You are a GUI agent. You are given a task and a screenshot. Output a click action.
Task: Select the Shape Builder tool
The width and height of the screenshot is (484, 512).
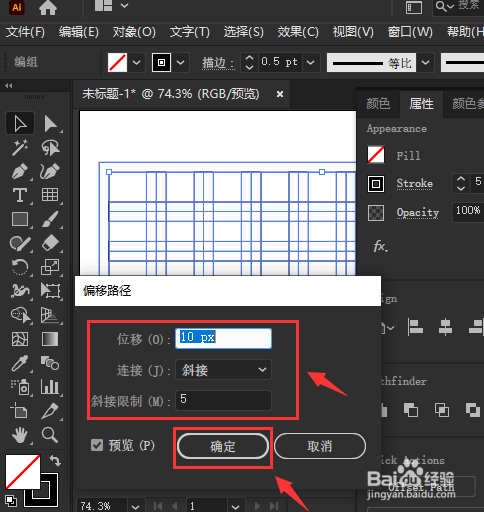tap(20, 315)
